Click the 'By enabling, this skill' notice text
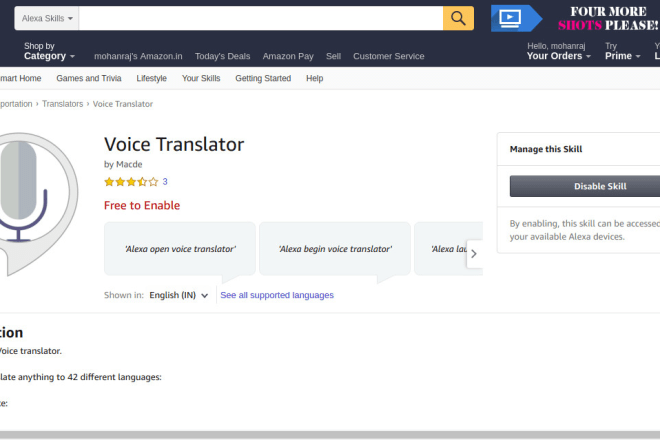Screen dimensions: 660x440 tap(585, 230)
